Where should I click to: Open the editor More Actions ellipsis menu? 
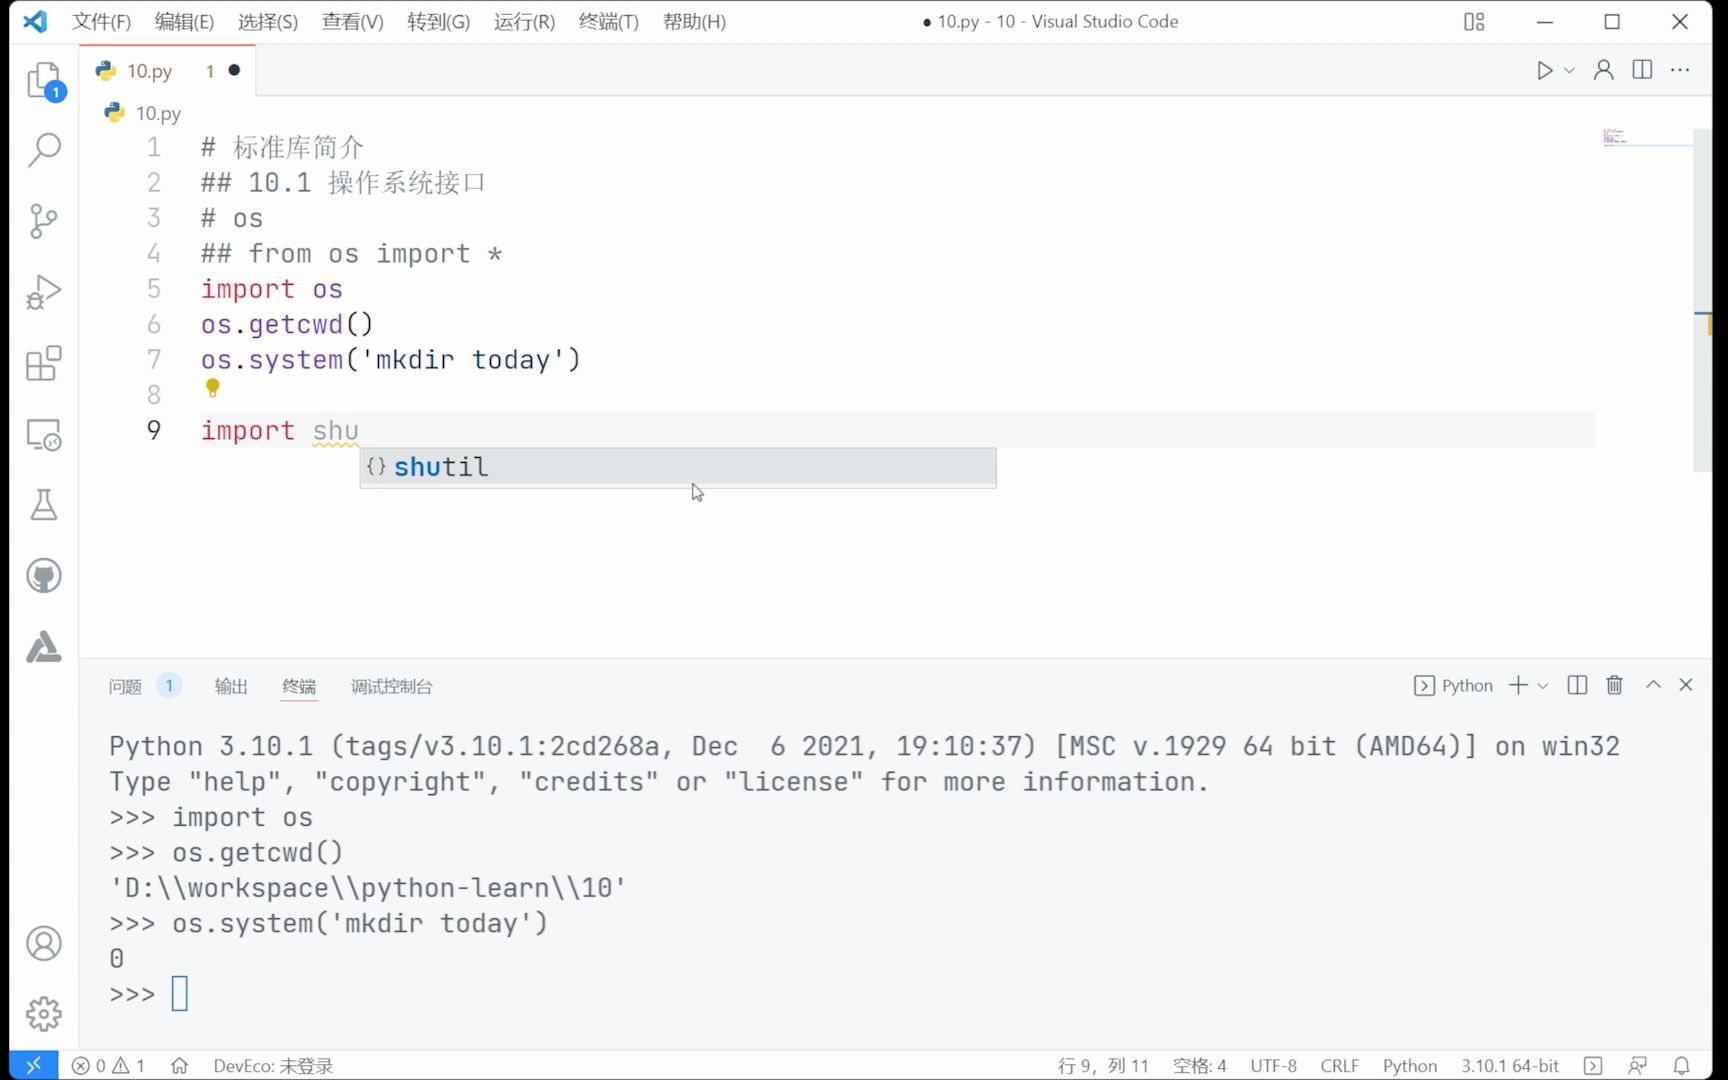pos(1680,70)
